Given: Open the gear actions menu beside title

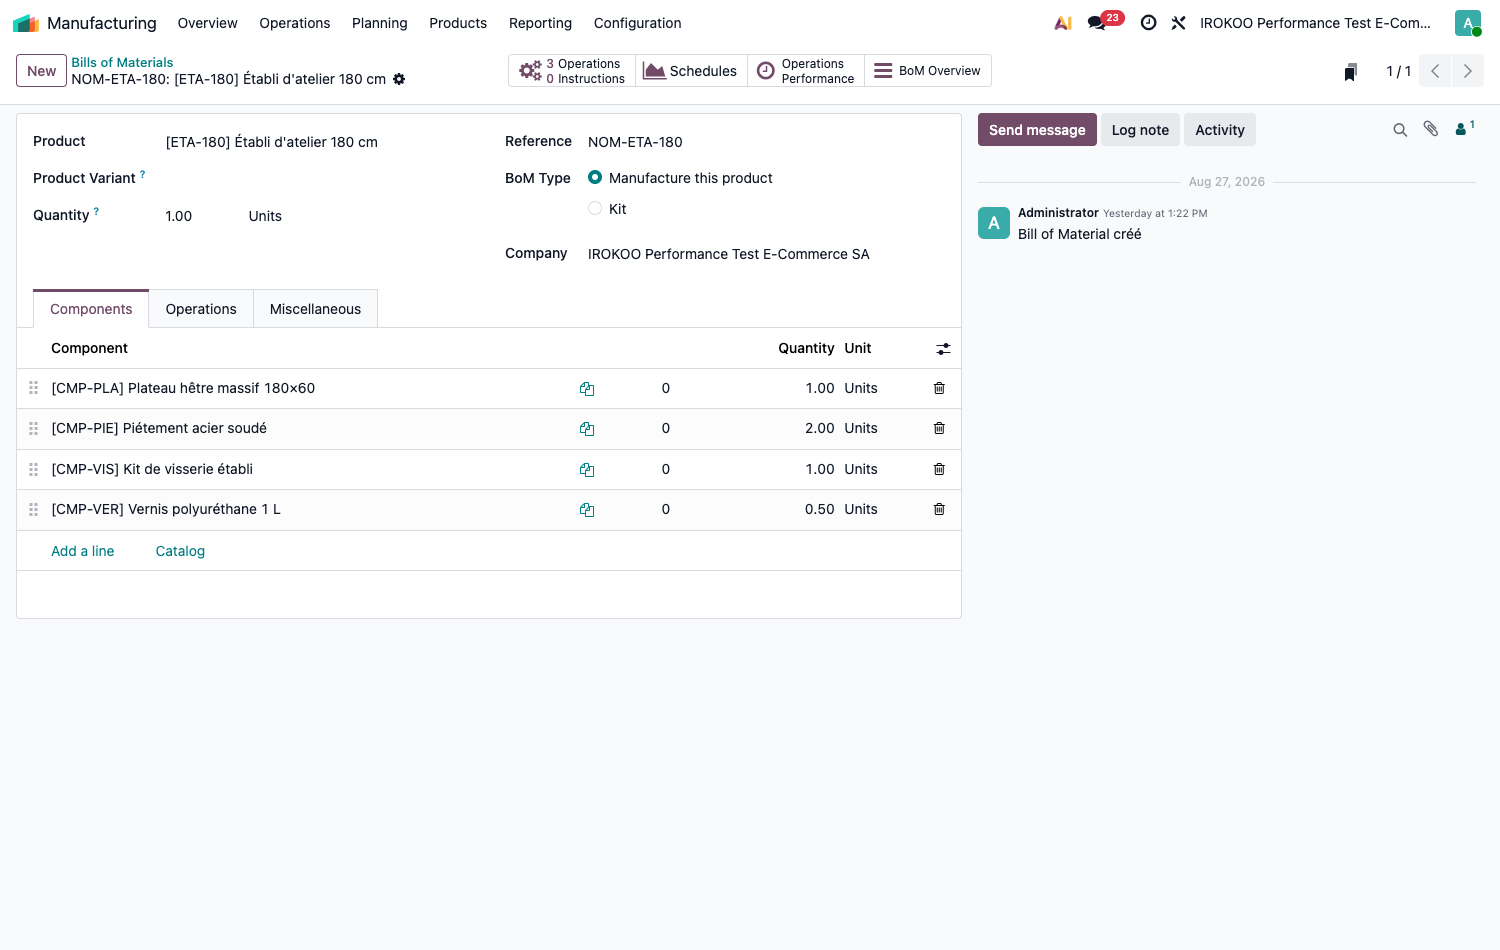Looking at the screenshot, I should tap(399, 79).
